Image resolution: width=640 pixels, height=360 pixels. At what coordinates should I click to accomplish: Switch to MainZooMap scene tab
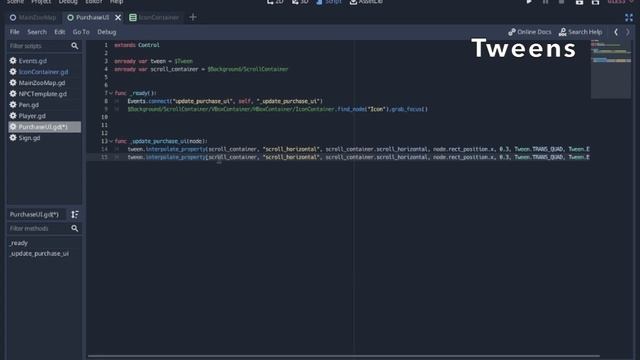tap(33, 18)
